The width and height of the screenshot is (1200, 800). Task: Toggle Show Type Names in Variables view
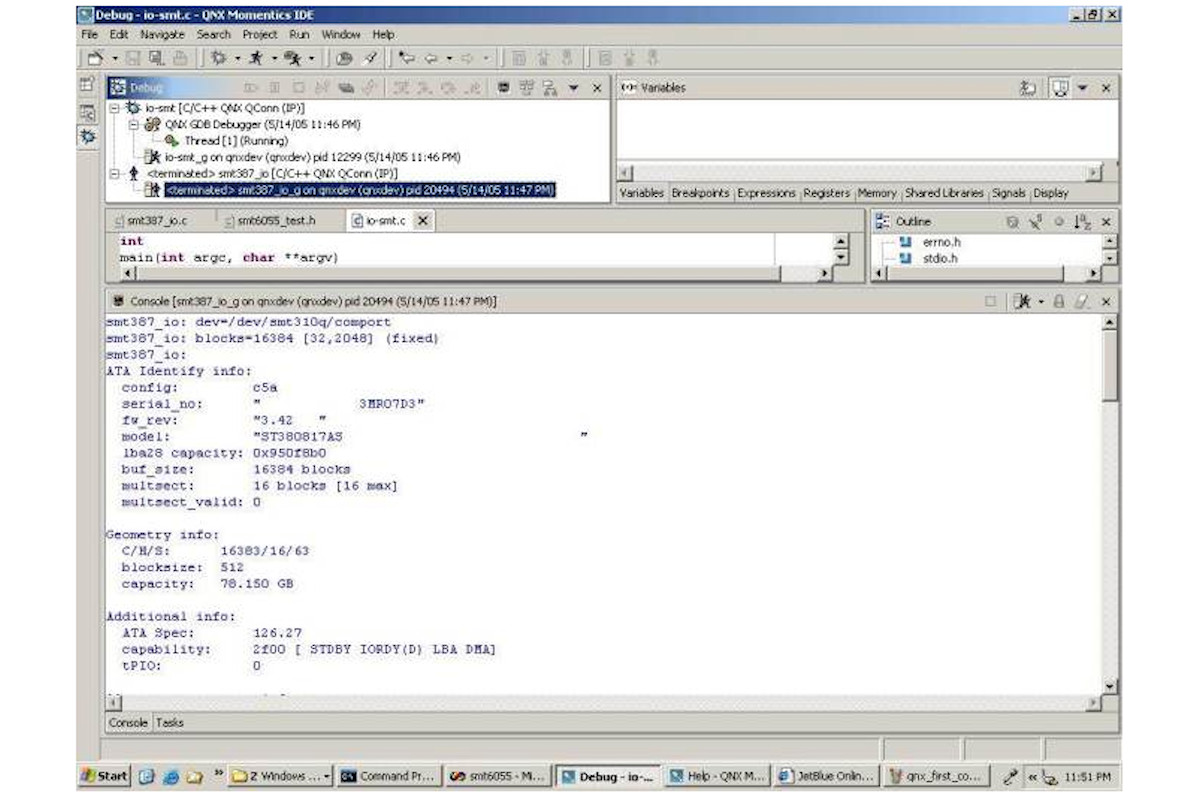point(1028,88)
